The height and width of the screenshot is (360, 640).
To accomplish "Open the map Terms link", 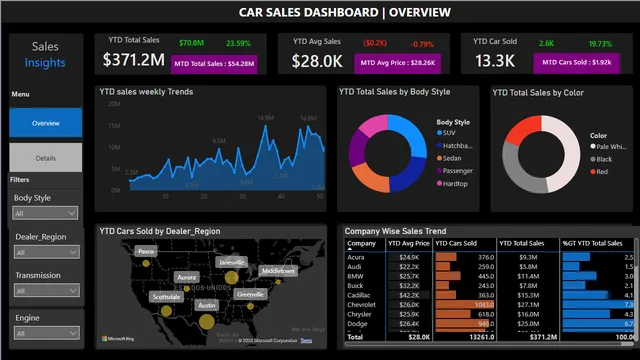I will [306, 340].
